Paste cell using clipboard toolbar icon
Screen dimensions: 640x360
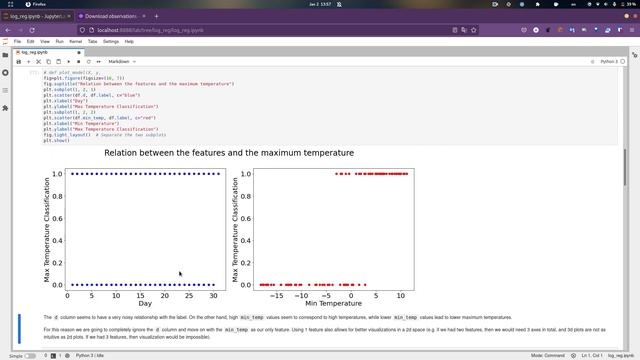pos(58,62)
